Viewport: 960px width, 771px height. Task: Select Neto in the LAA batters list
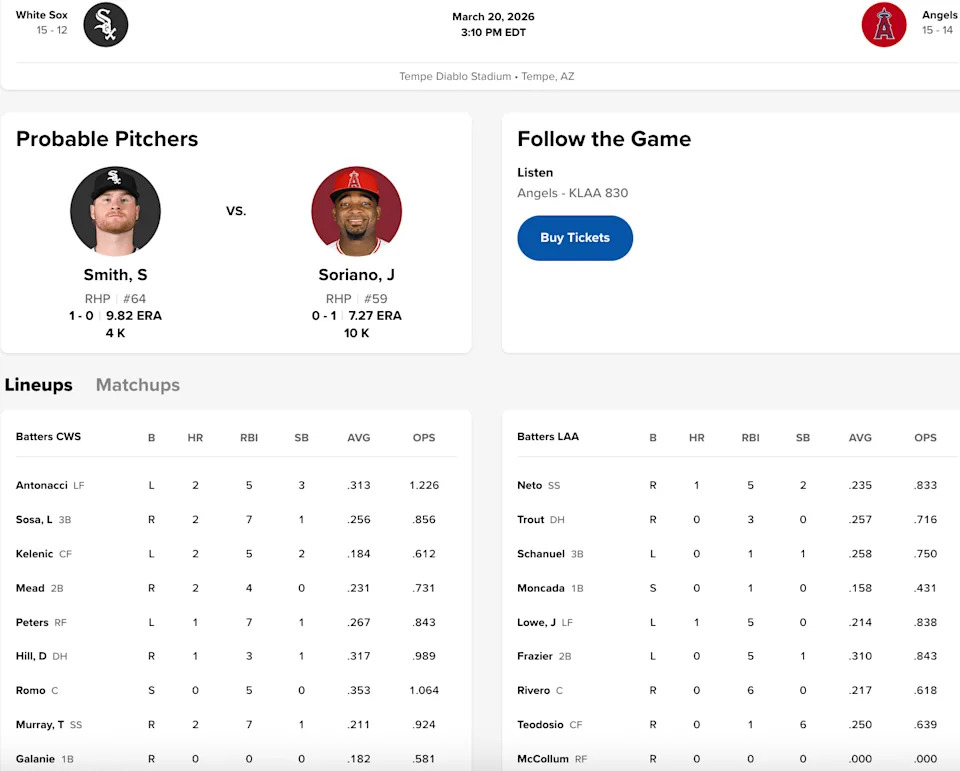[530, 485]
